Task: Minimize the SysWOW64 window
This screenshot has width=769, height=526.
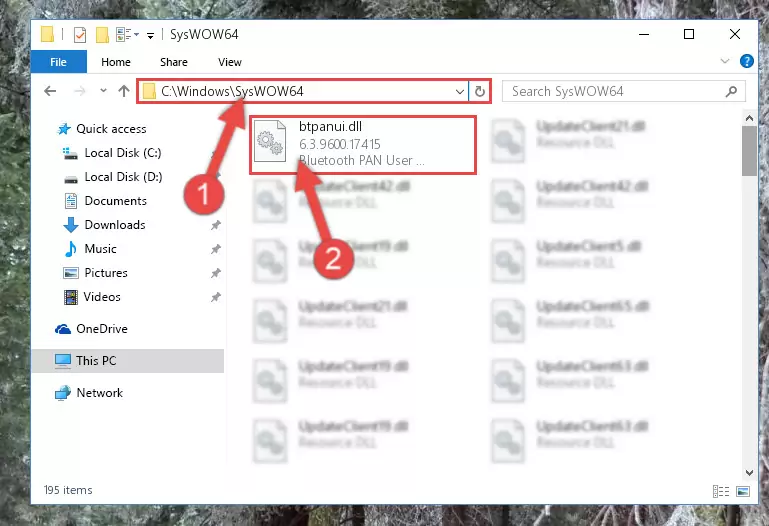Action: coord(644,34)
